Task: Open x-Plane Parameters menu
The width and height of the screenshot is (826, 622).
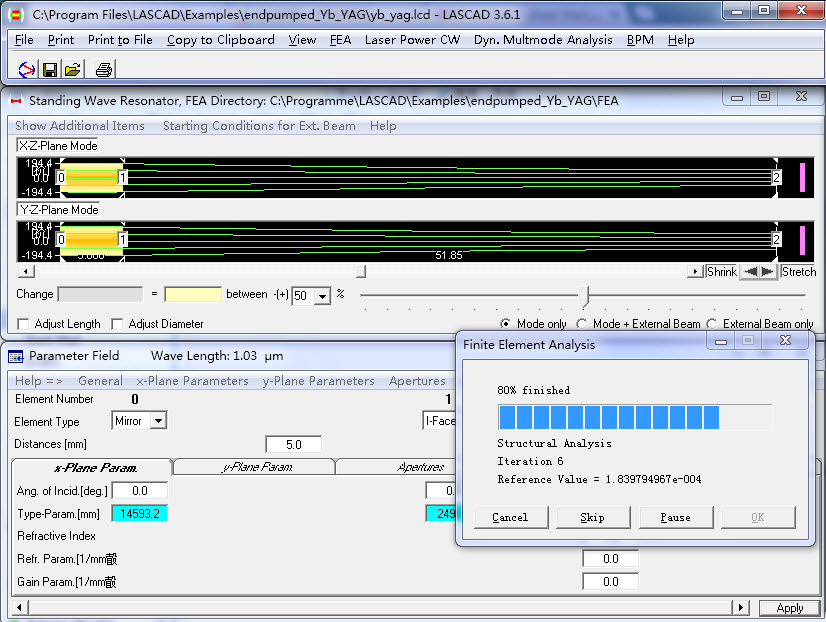Action: tap(192, 381)
